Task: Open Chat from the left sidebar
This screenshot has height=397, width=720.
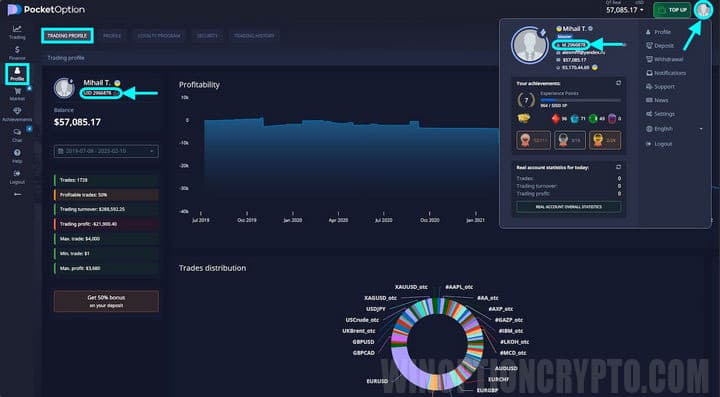Action: (x=17, y=135)
